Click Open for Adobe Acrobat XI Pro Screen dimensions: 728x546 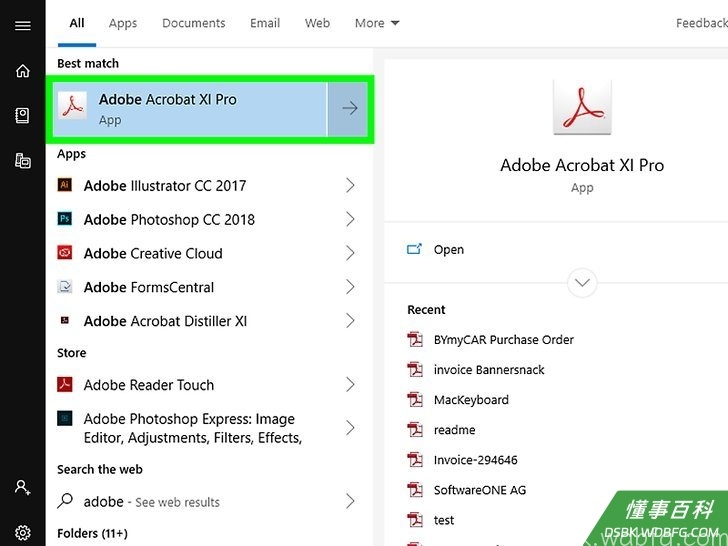[448, 250]
